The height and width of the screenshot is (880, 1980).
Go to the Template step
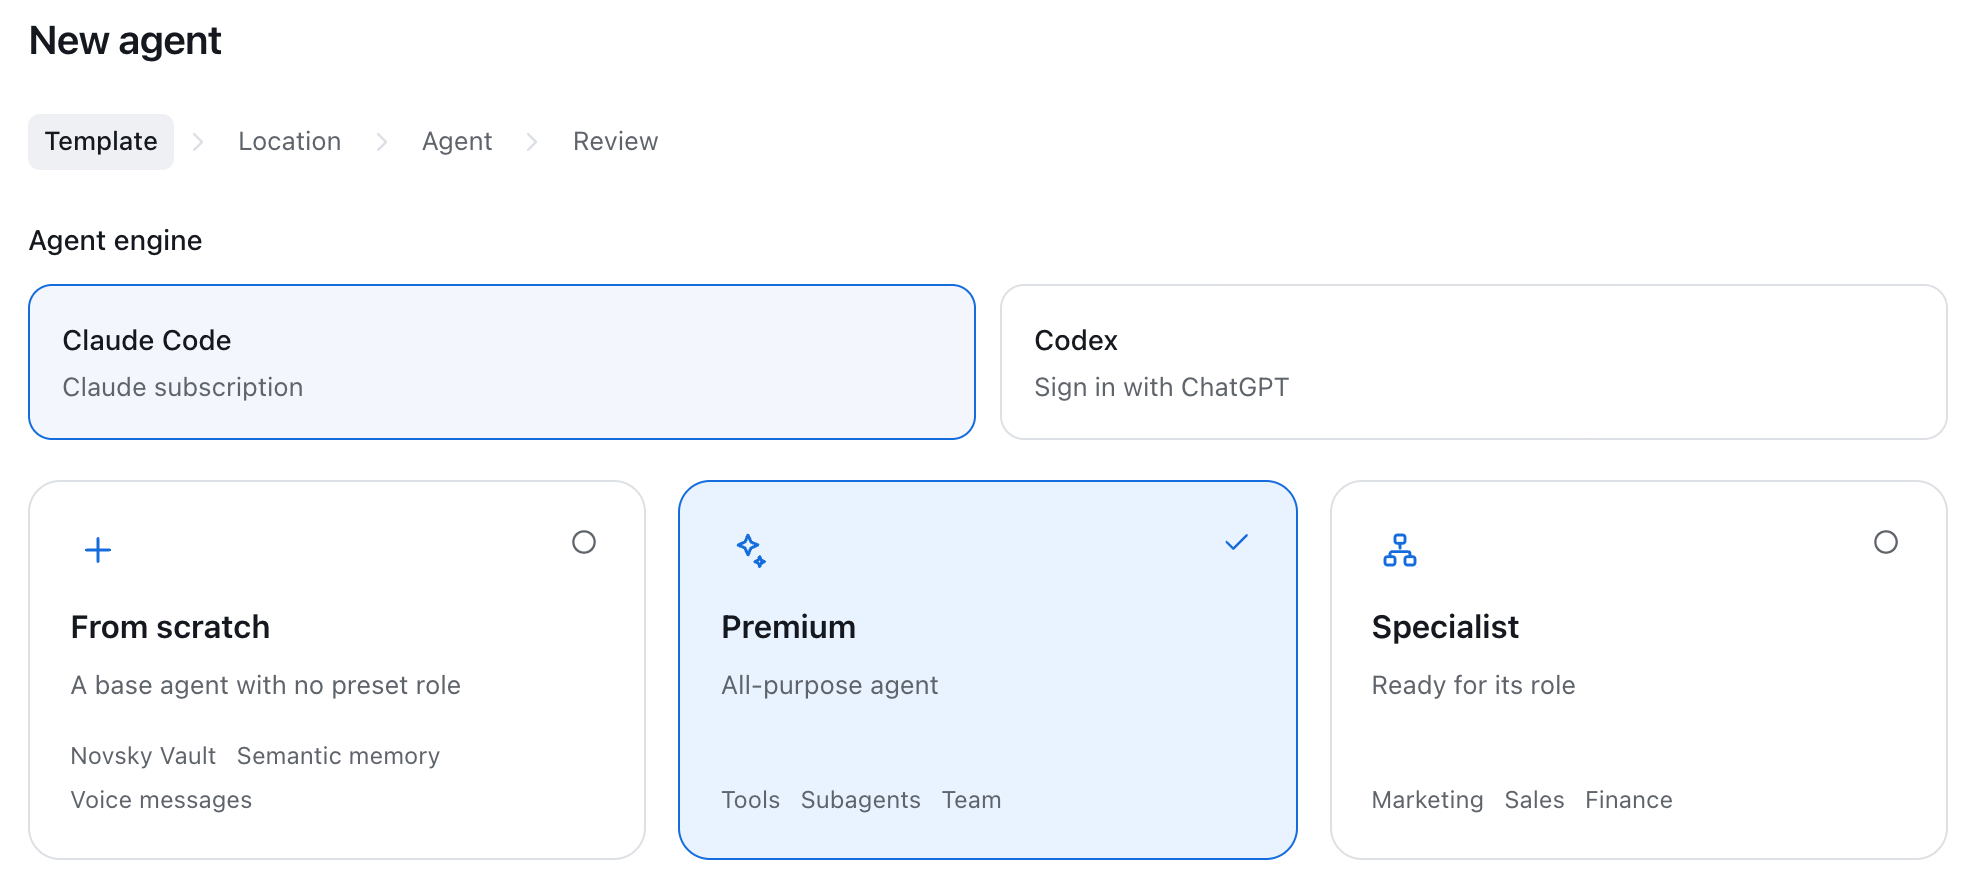tap(101, 142)
